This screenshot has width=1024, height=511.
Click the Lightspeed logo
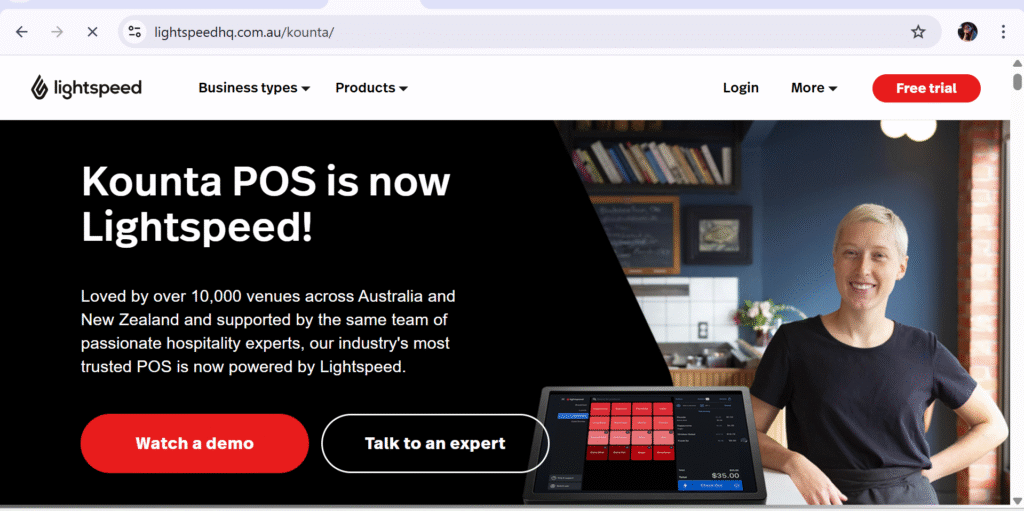(86, 88)
